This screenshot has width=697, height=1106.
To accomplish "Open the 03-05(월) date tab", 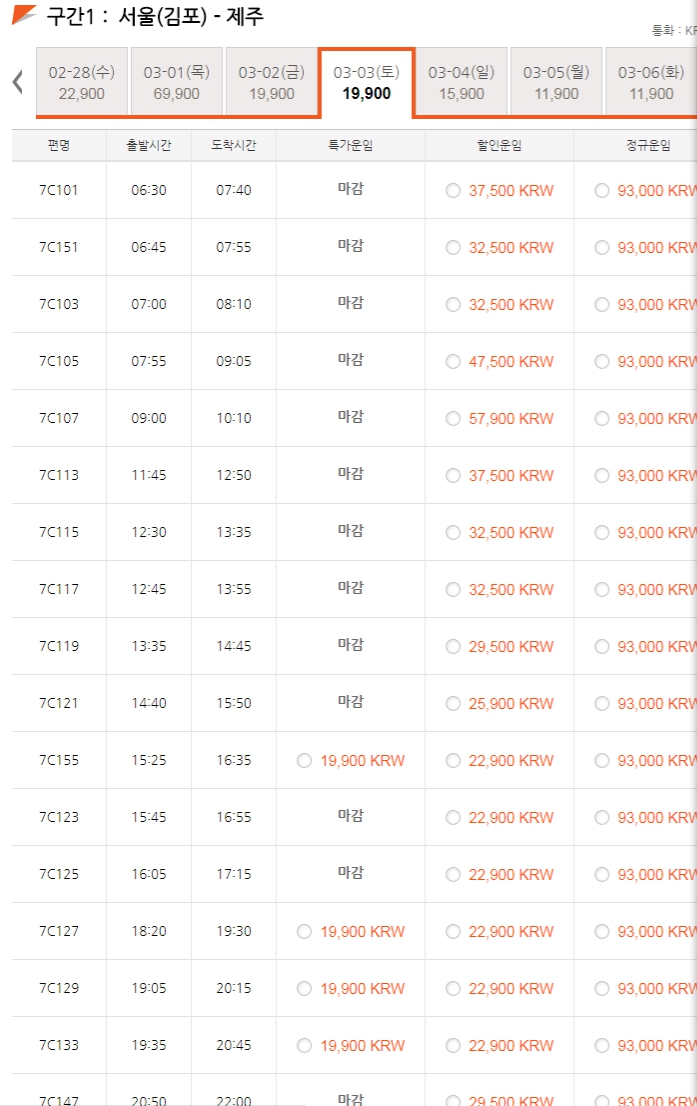I will [556, 82].
